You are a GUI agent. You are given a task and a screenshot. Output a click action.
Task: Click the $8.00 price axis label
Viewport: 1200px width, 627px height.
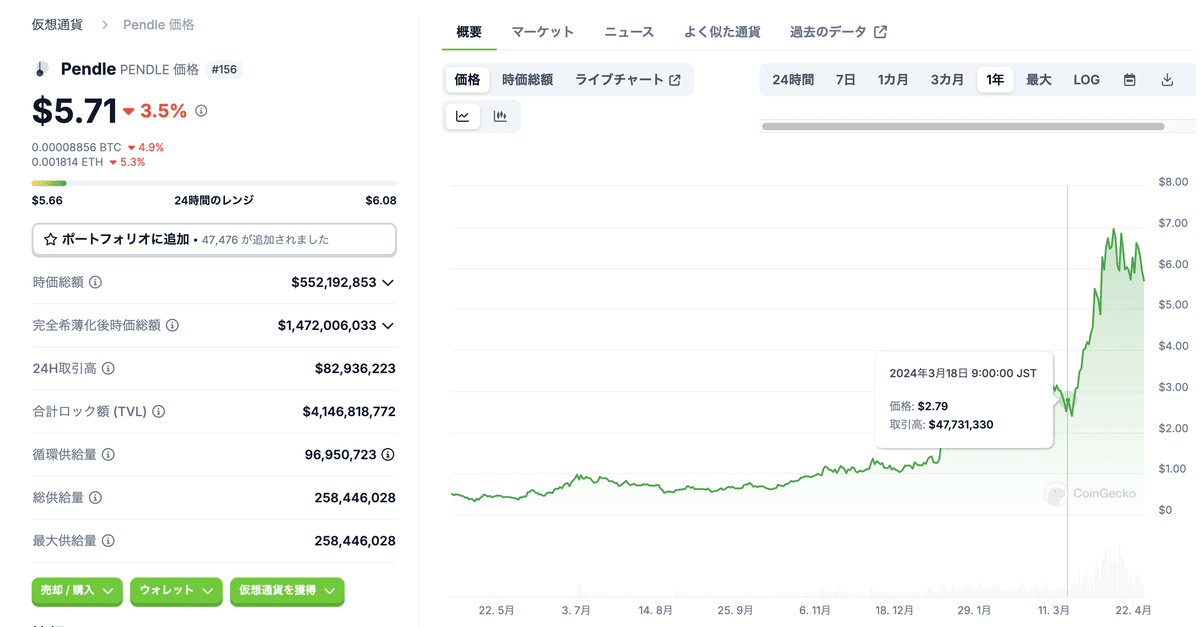coord(1174,182)
